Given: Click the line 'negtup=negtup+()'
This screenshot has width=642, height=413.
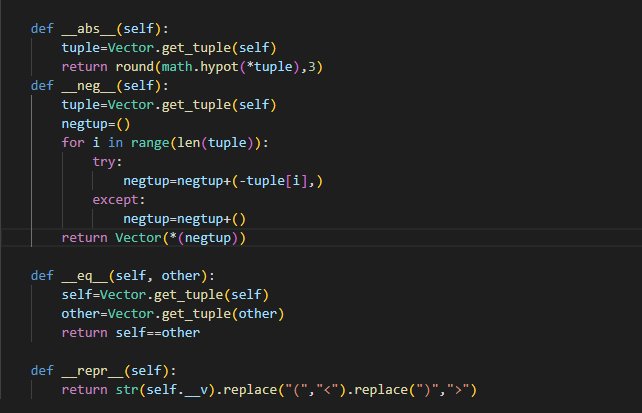Looking at the screenshot, I should coord(184,219).
